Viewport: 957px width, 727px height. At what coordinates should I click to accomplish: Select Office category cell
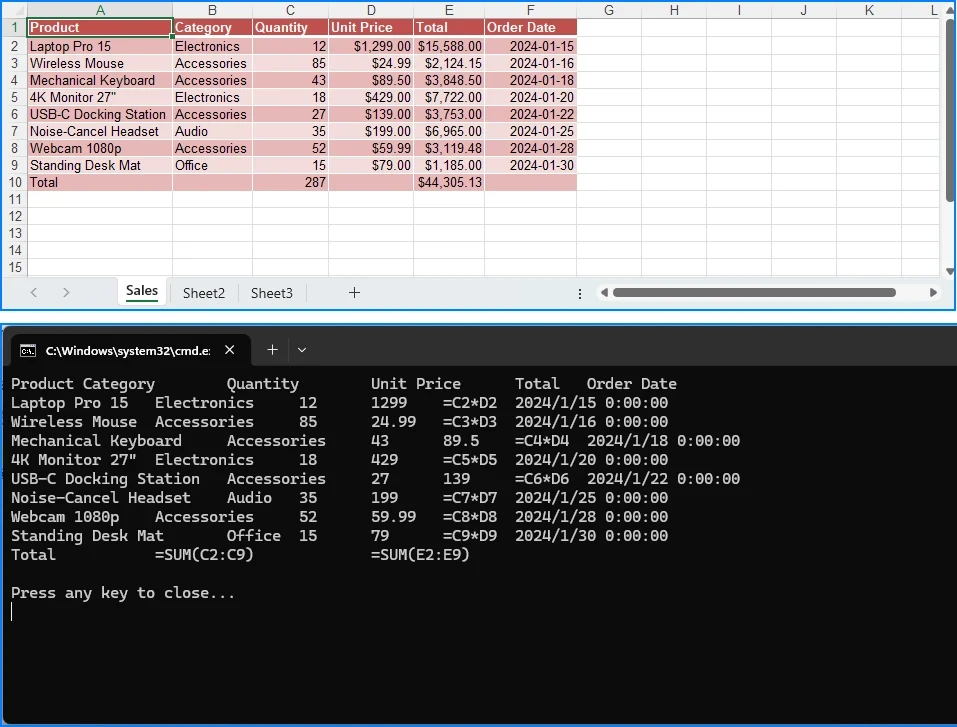pyautogui.click(x=212, y=165)
